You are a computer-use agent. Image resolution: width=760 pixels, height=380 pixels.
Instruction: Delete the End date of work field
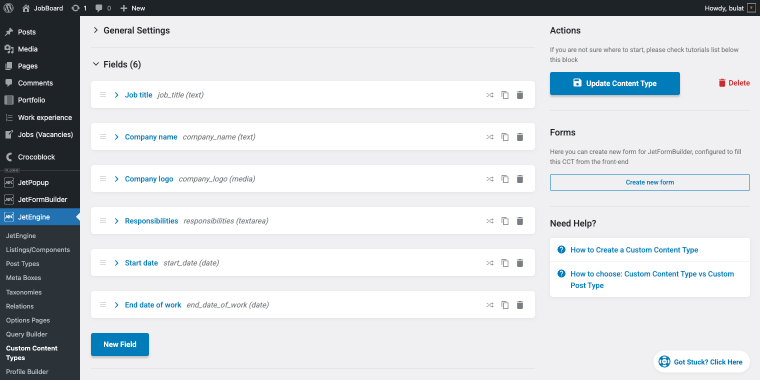[x=520, y=305]
